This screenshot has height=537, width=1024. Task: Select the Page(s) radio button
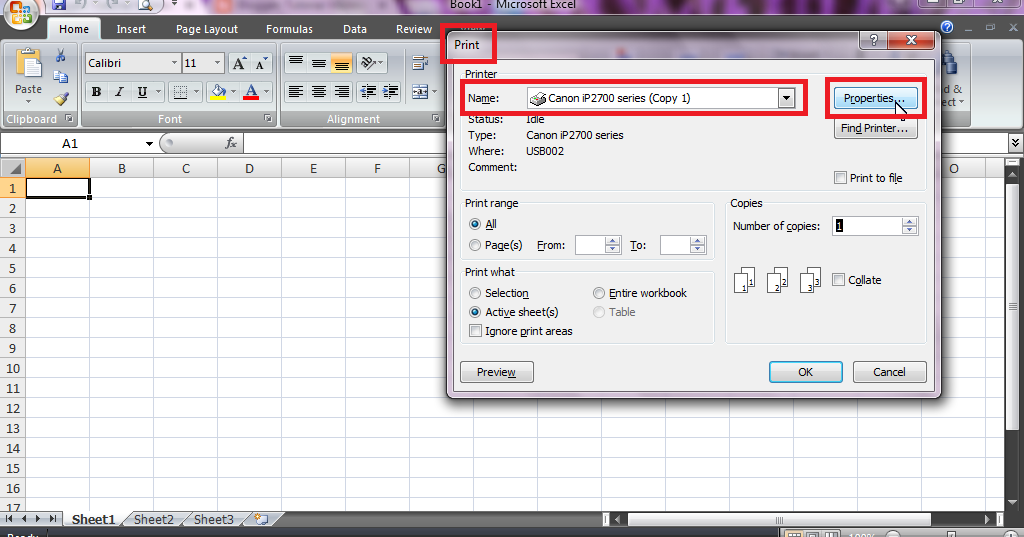click(x=475, y=245)
